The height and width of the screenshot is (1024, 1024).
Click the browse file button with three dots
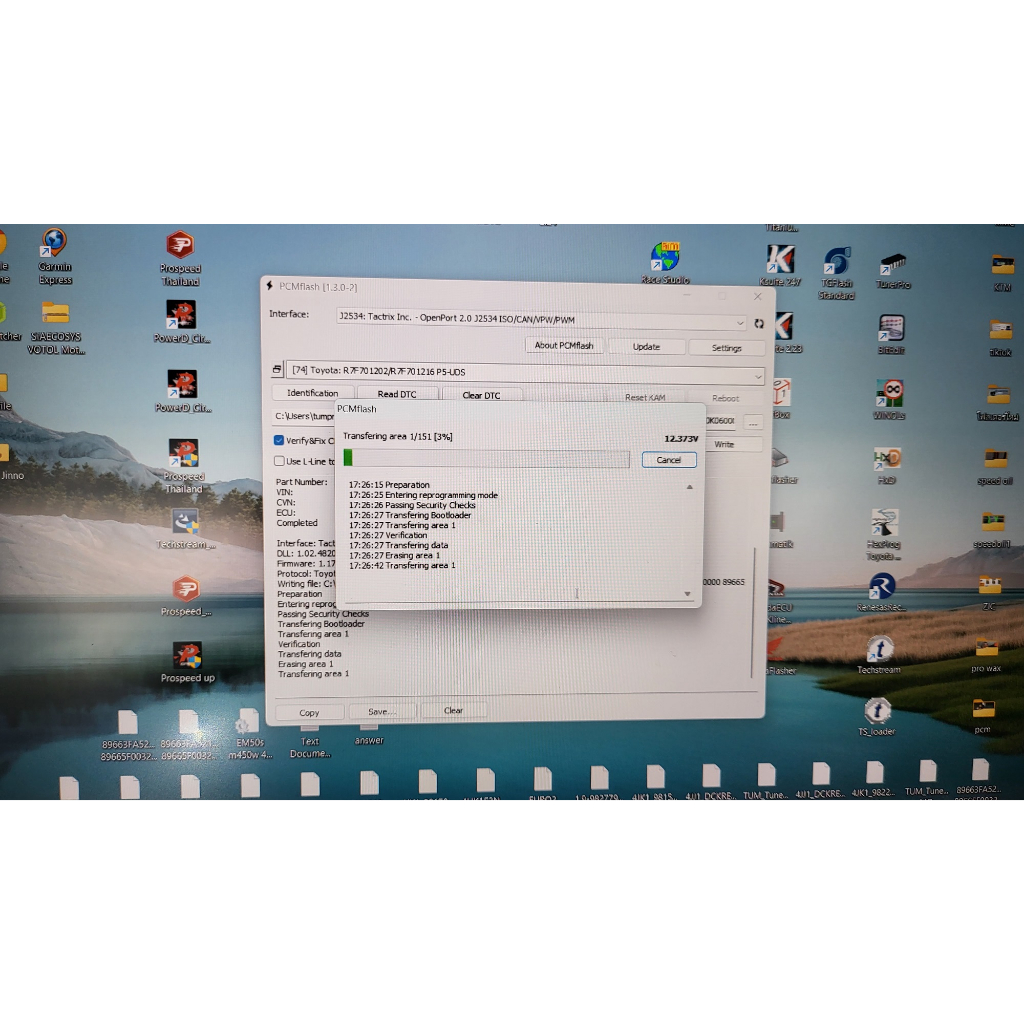(753, 423)
